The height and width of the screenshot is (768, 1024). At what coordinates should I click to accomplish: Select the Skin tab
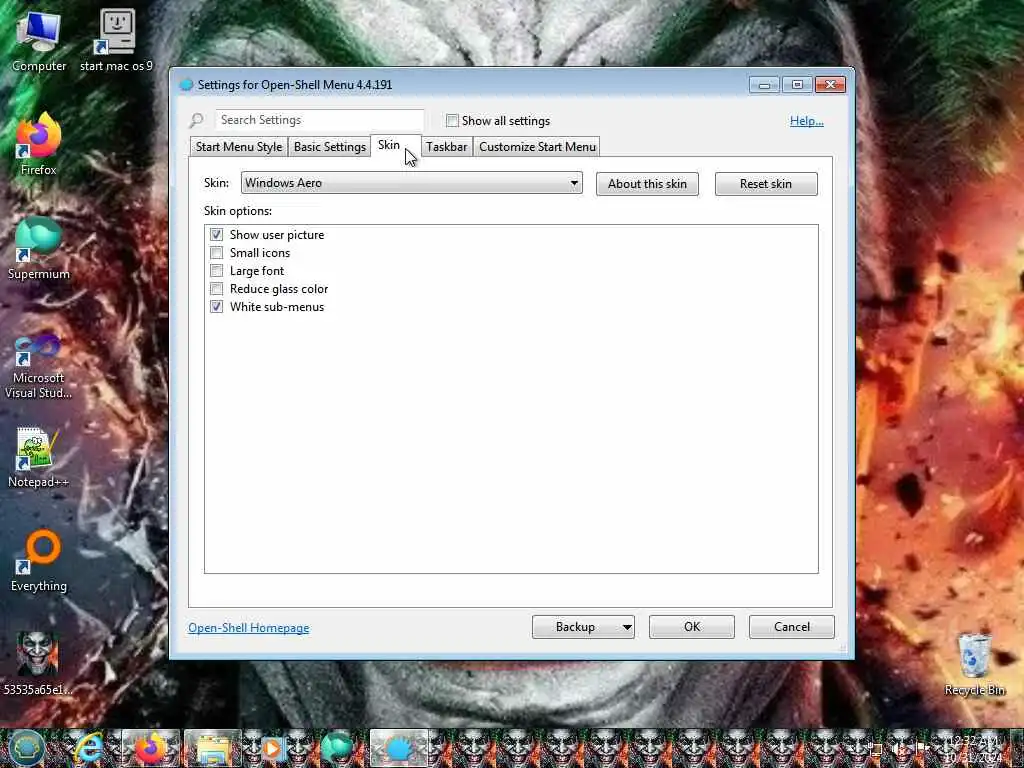click(396, 146)
